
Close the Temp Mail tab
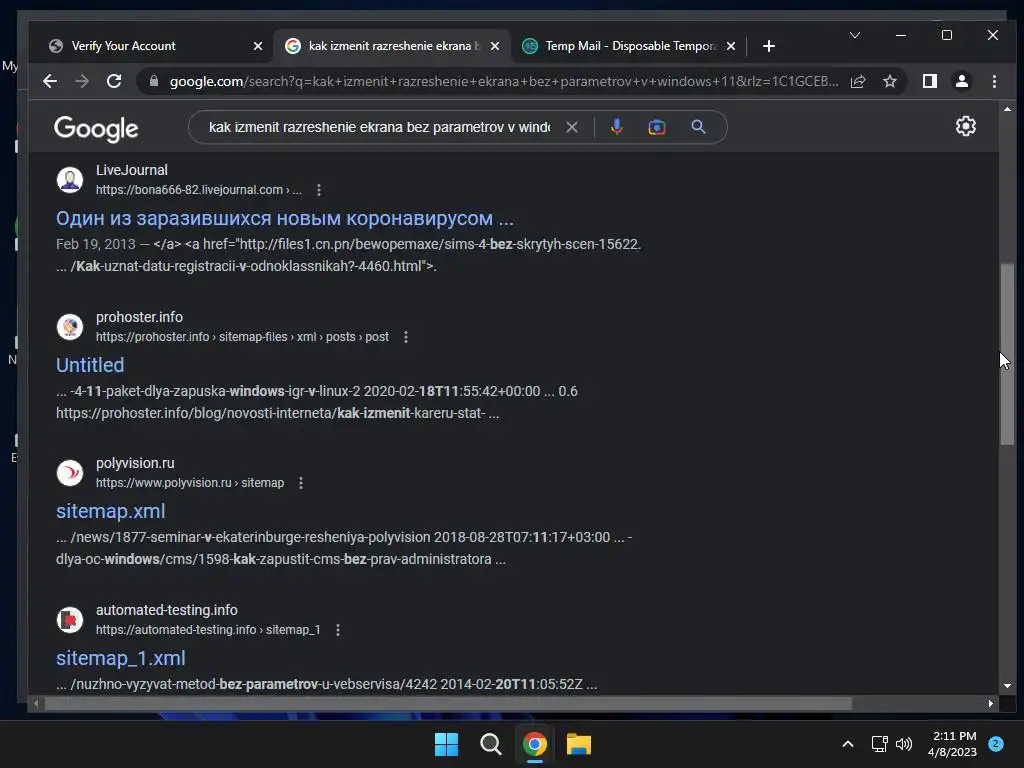[x=731, y=46]
